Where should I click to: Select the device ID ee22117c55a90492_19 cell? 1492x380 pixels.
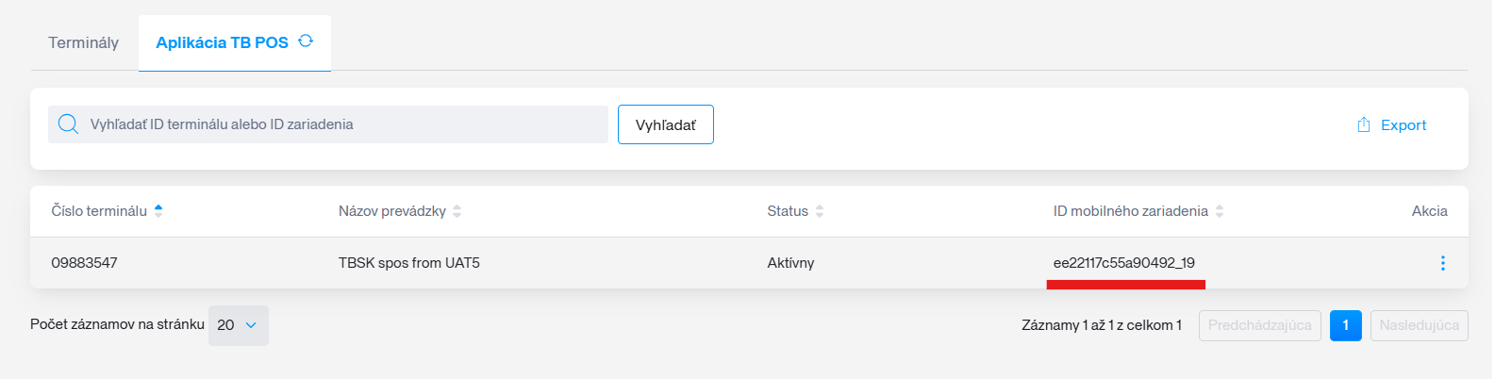pos(1124,263)
